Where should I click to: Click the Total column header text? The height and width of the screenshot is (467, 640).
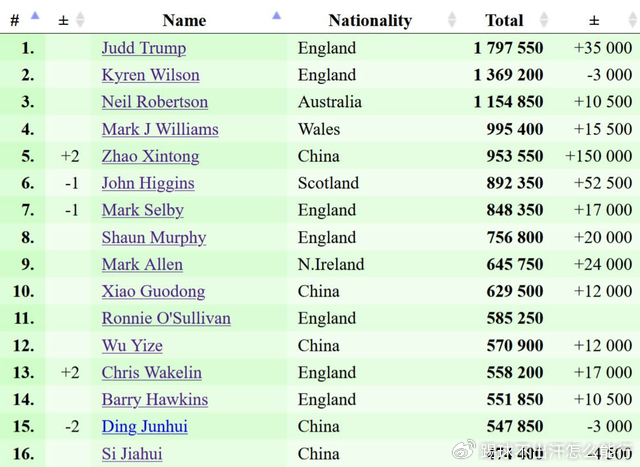504,20
